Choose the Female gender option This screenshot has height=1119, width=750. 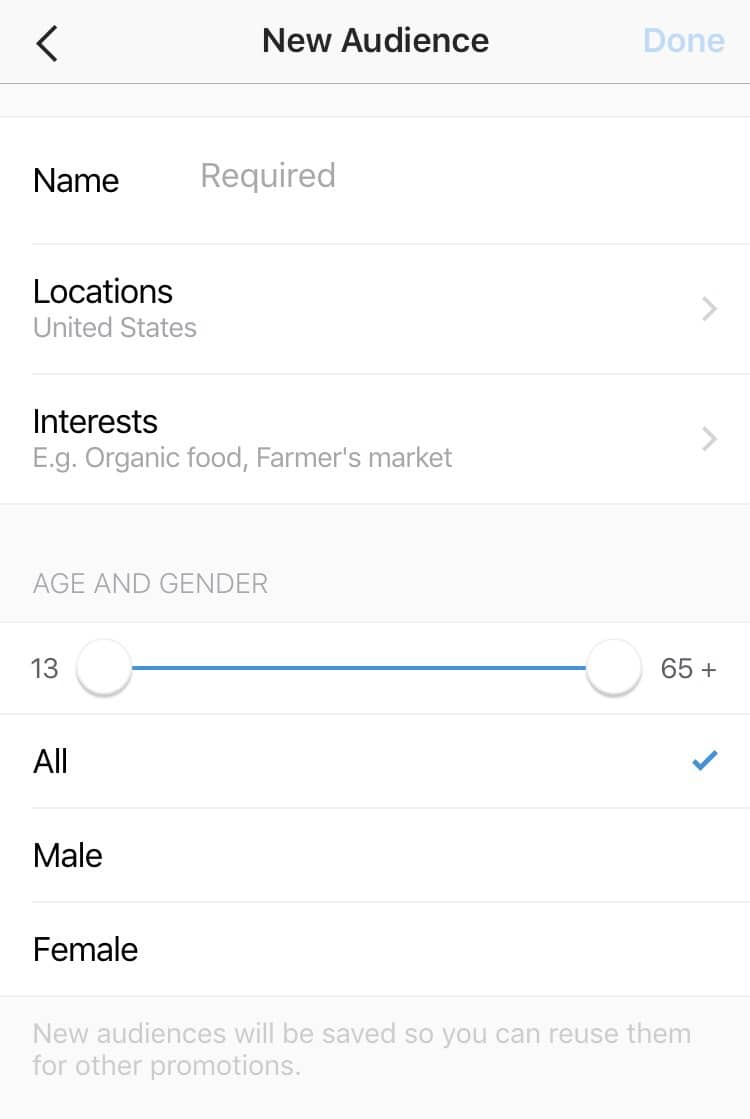(x=375, y=949)
